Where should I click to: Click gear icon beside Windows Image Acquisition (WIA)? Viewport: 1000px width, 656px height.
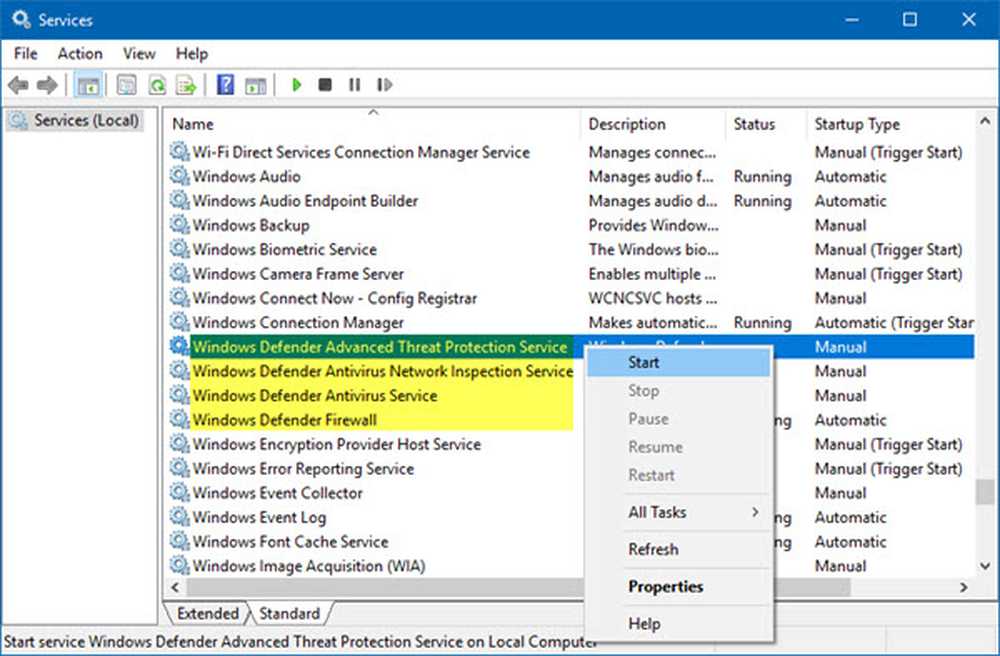point(179,565)
